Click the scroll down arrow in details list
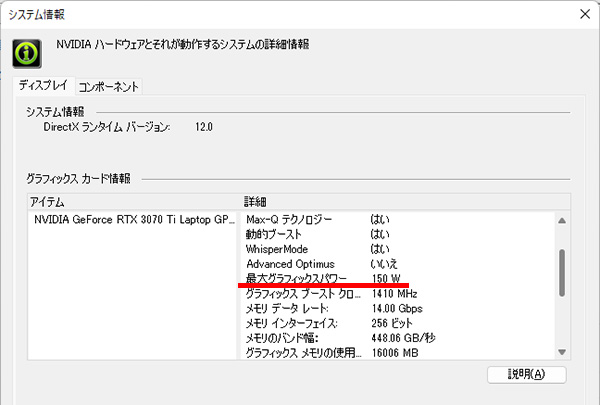The image size is (600, 405). coord(562,352)
